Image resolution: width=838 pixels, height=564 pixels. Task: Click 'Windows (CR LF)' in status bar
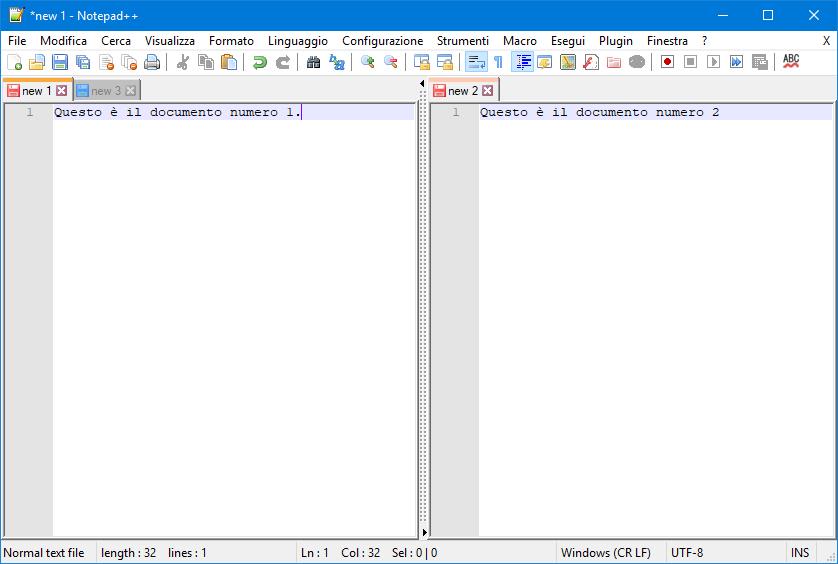pyautogui.click(x=606, y=553)
